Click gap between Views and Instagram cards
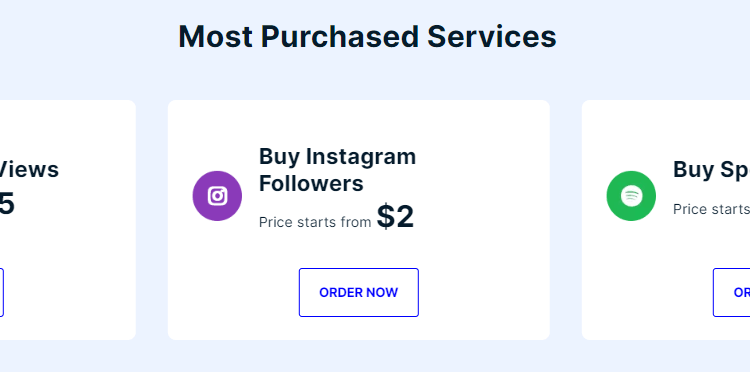This screenshot has width=750, height=372. point(152,220)
